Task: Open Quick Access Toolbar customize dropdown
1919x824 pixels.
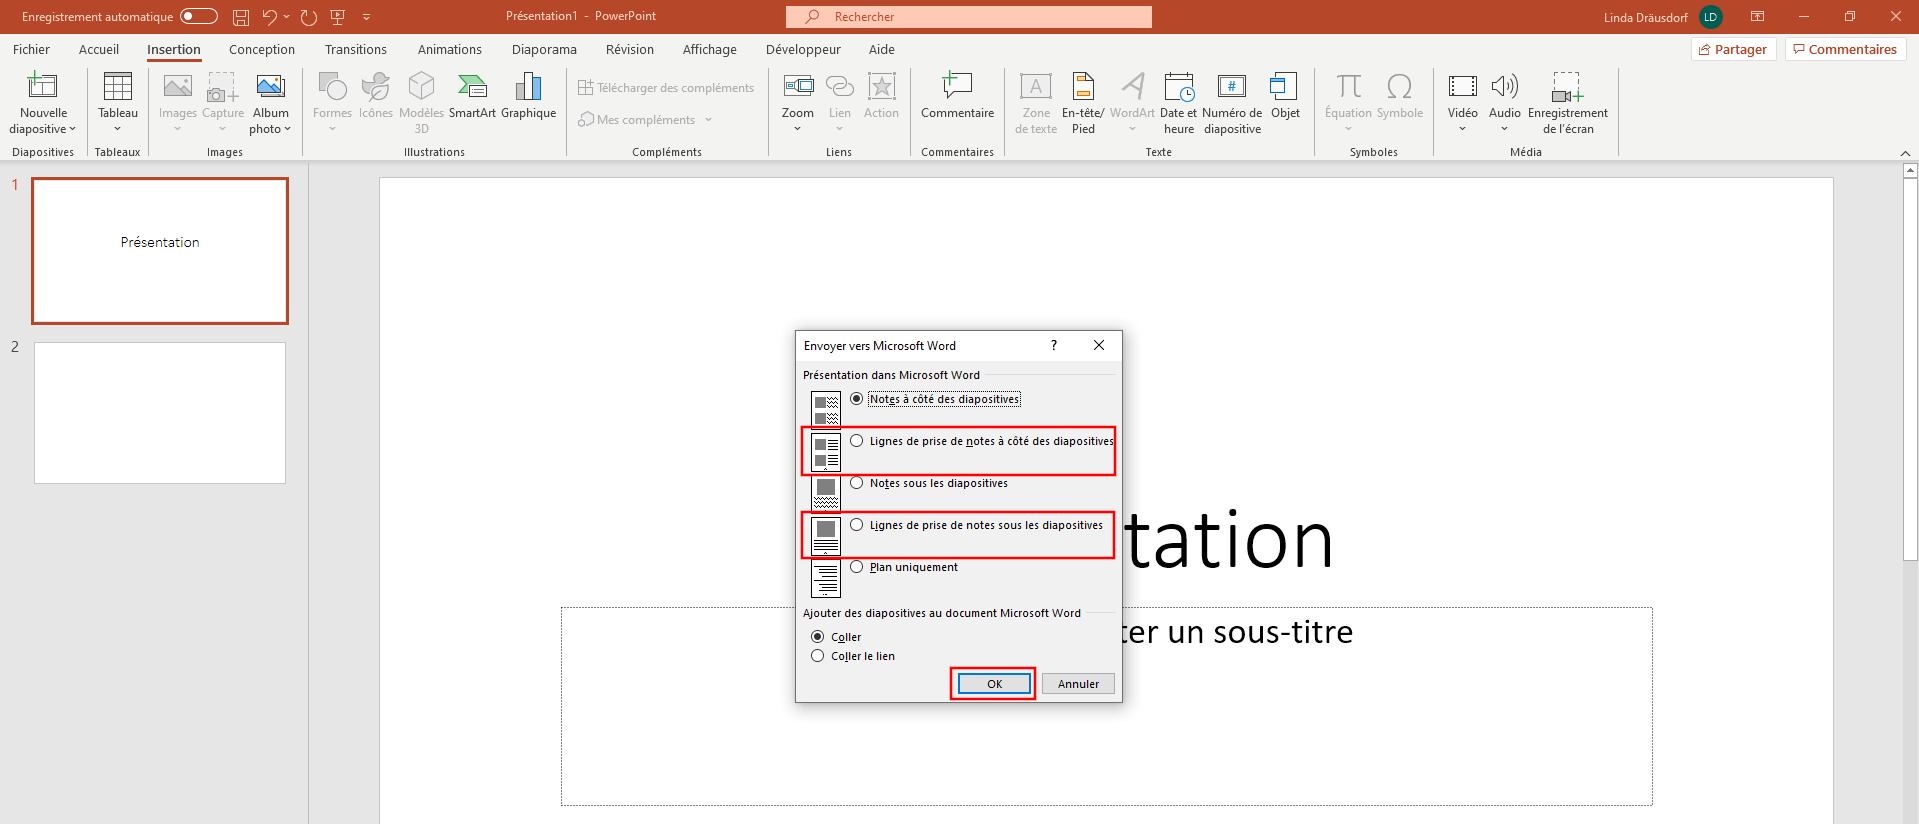Action: click(x=366, y=17)
